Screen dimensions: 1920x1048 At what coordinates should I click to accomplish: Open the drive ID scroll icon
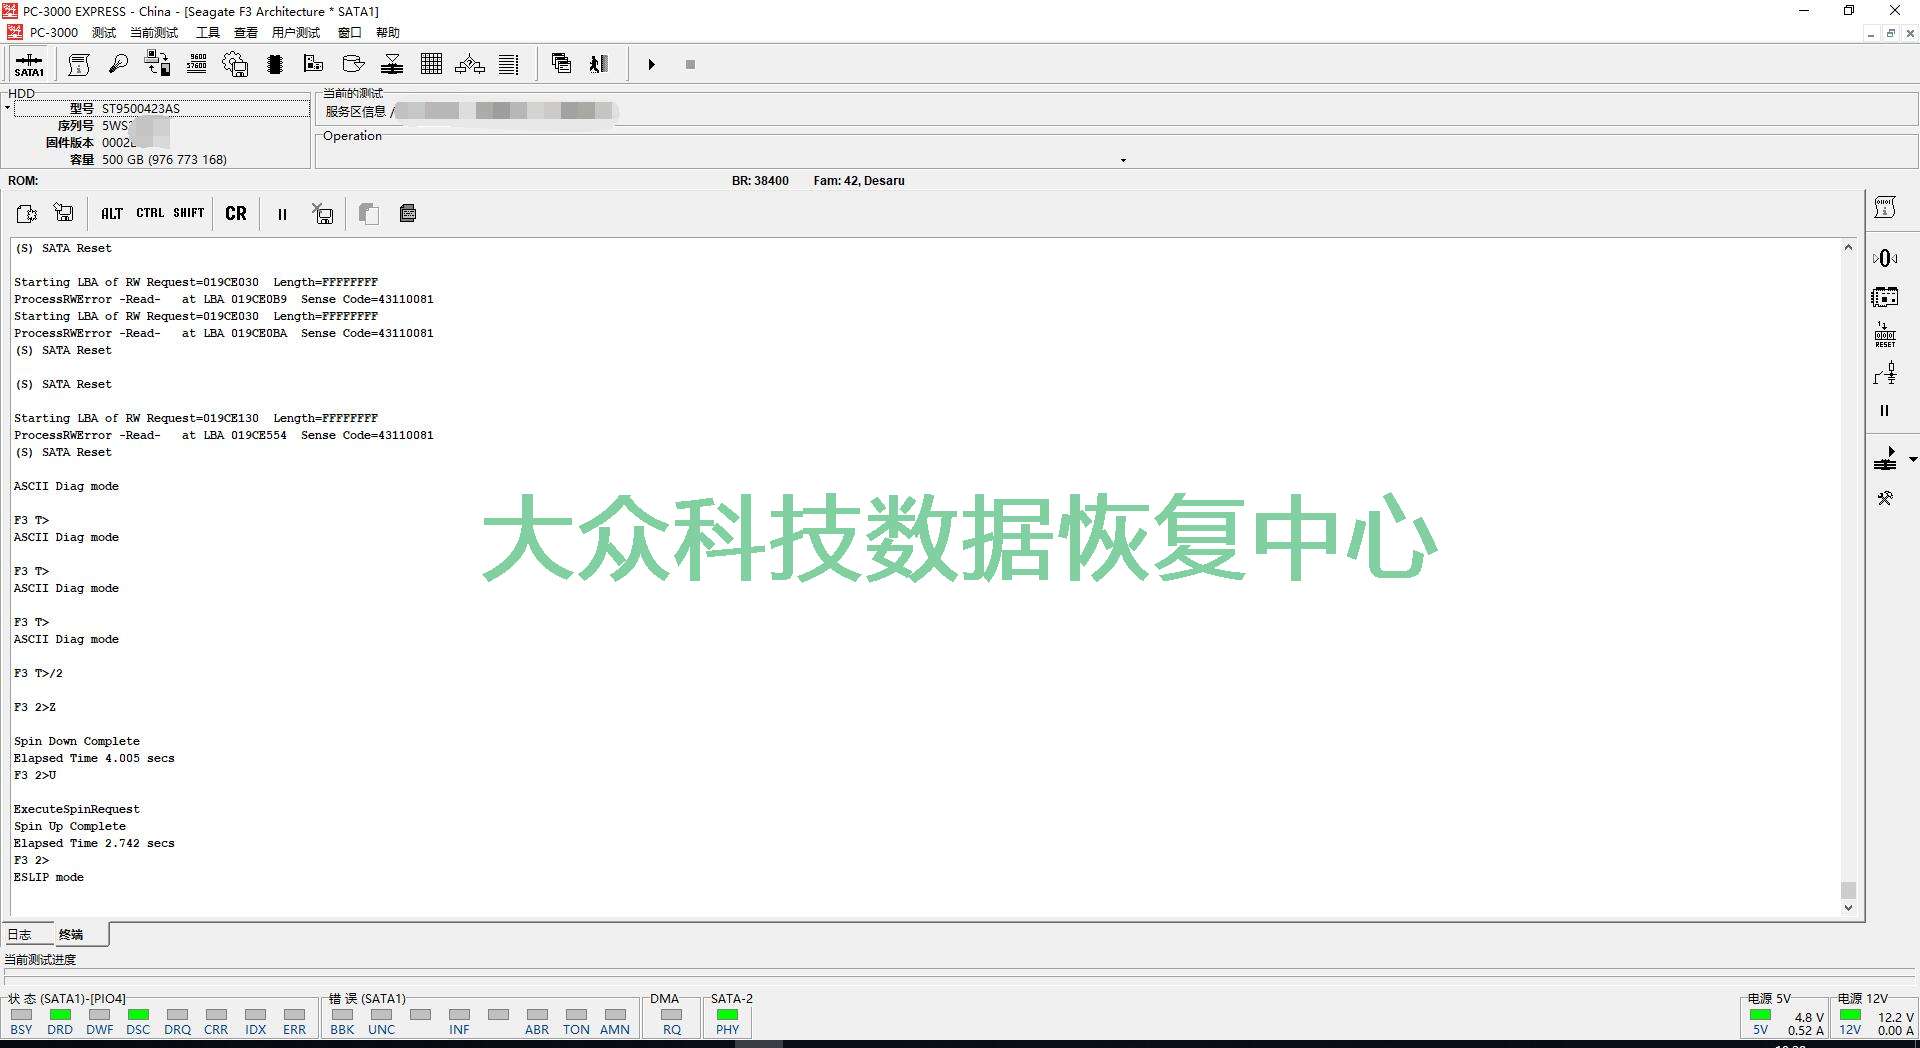point(79,65)
